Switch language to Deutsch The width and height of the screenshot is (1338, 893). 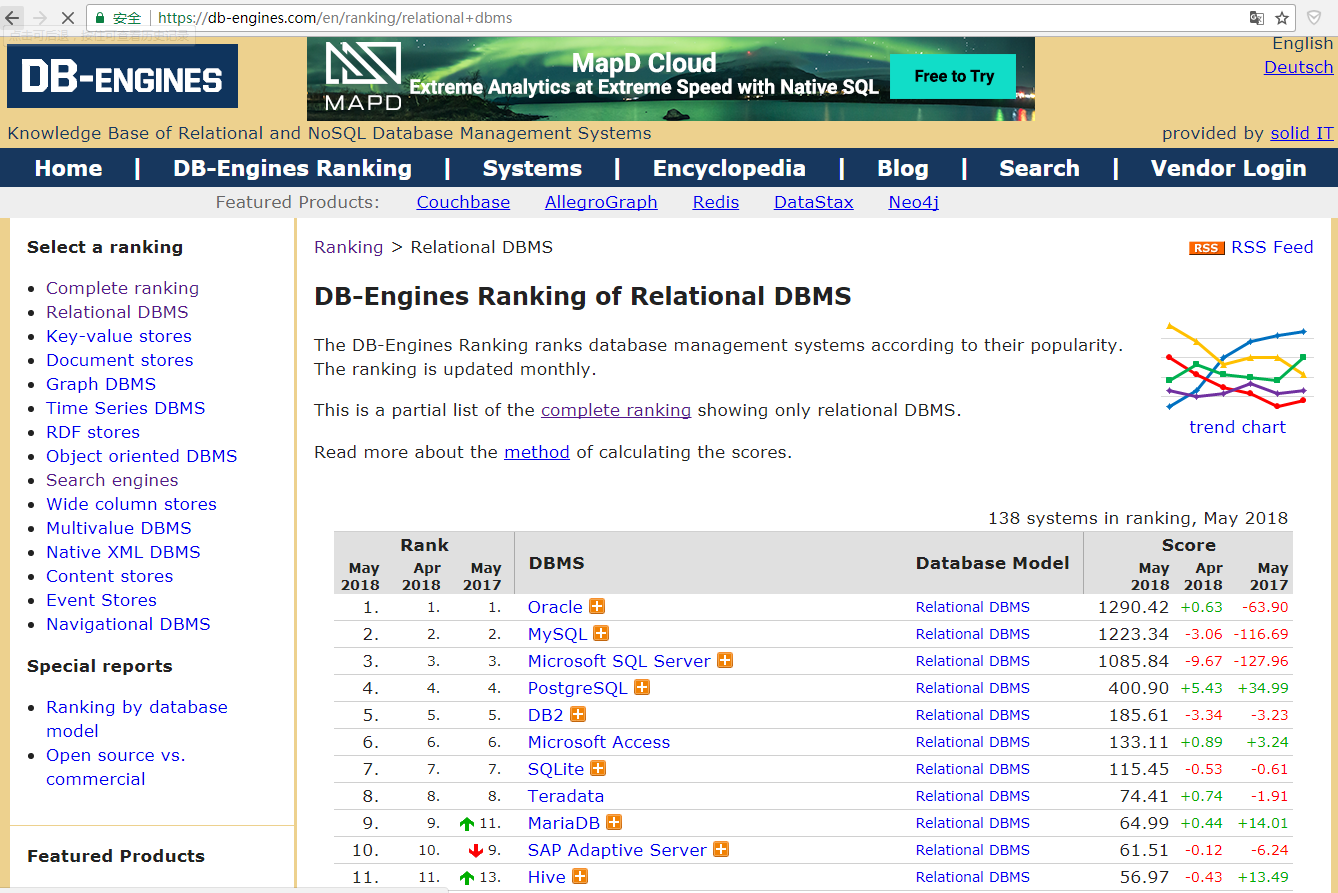pyautogui.click(x=1298, y=67)
